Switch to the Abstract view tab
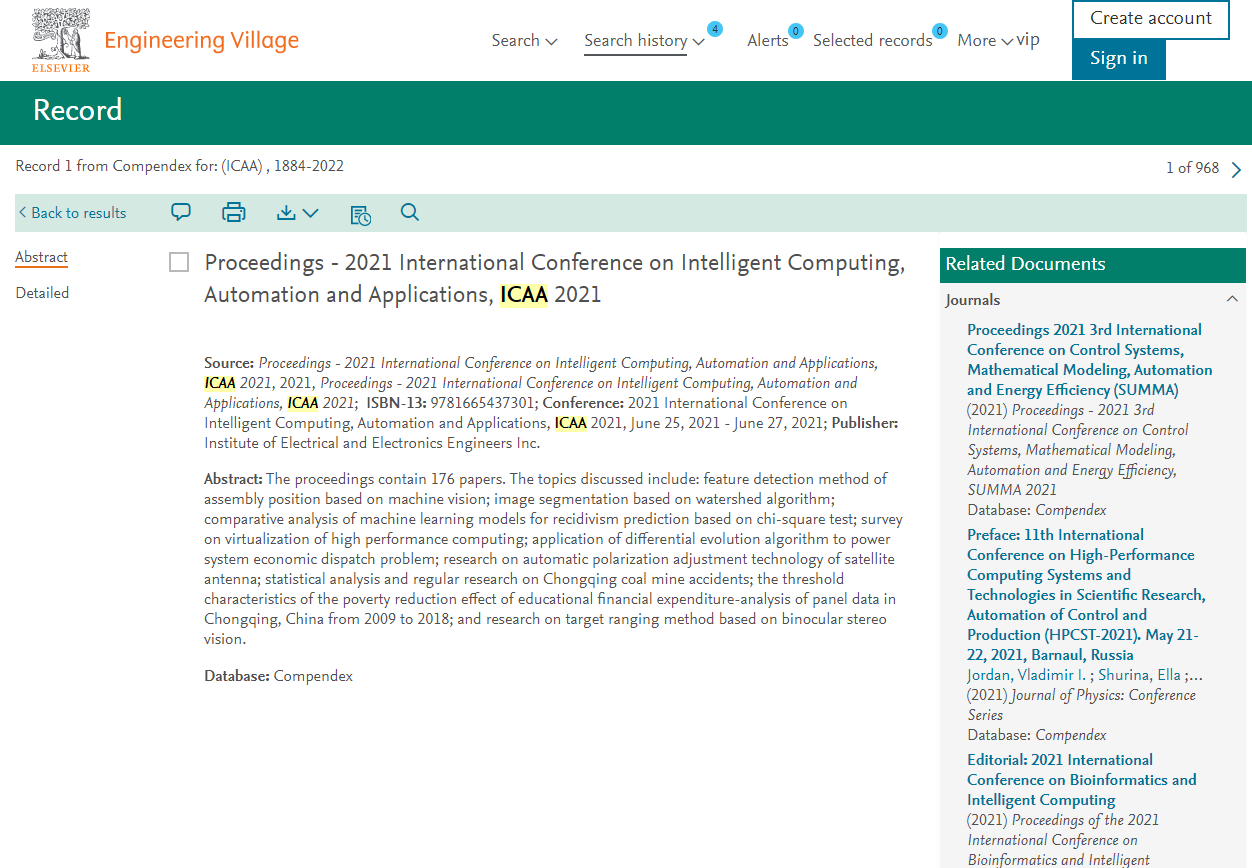 tap(41, 257)
